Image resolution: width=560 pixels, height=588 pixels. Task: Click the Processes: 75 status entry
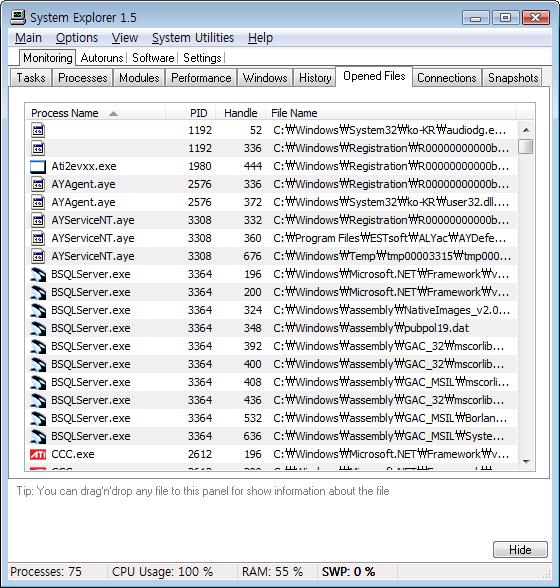46,572
